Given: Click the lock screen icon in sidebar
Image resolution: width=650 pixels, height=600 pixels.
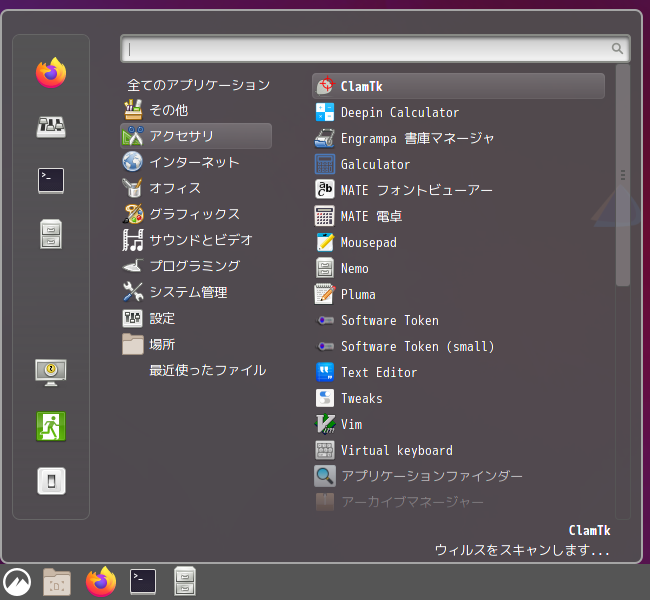Looking at the screenshot, I should (51, 372).
